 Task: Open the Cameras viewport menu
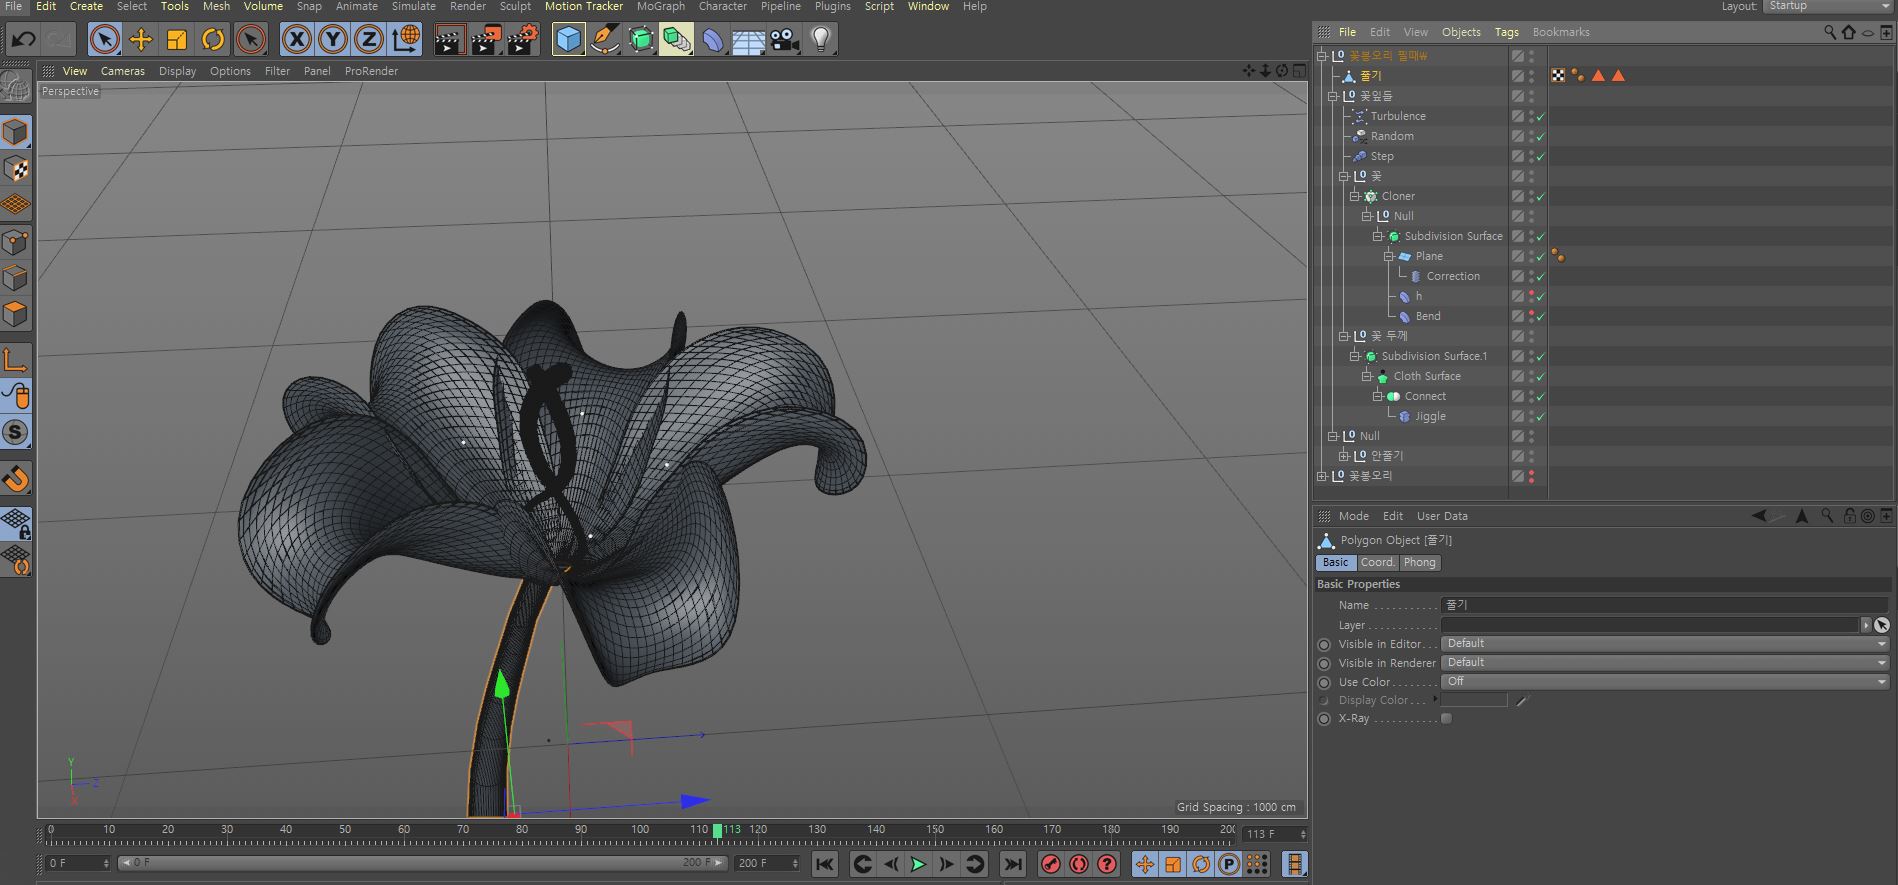123,71
